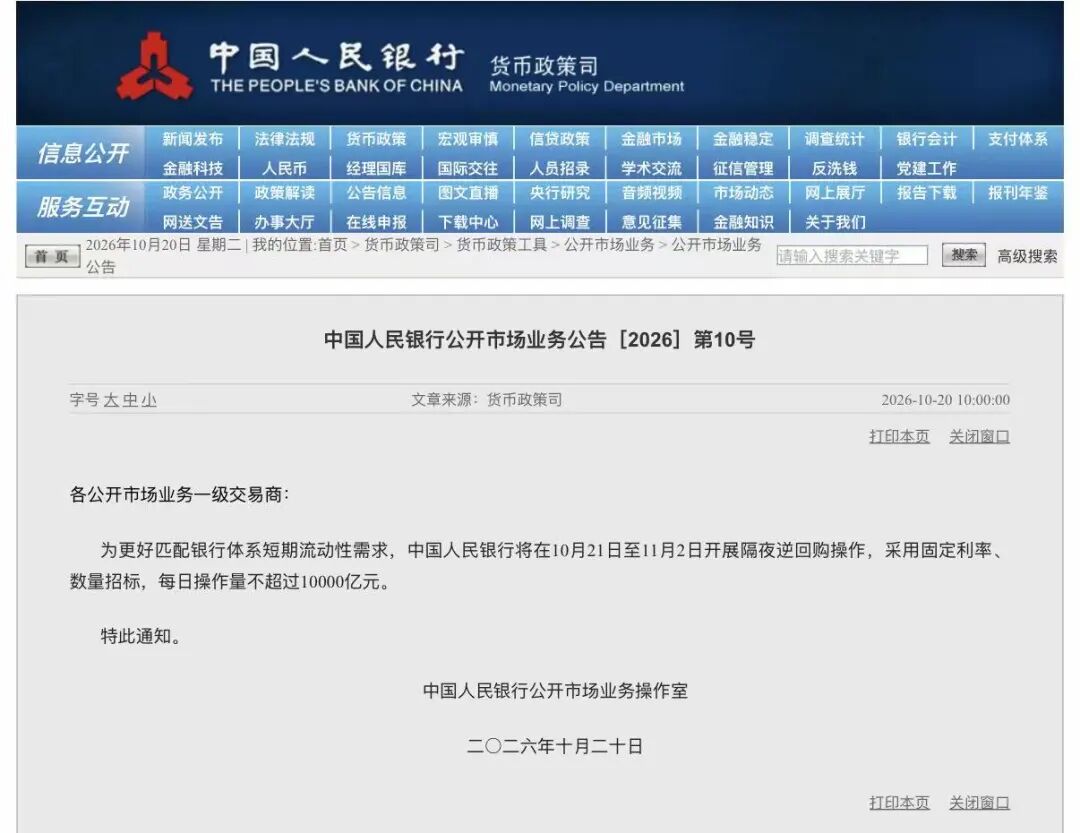Navigate to 学术交流
The height and width of the screenshot is (833, 1080).
(x=651, y=168)
